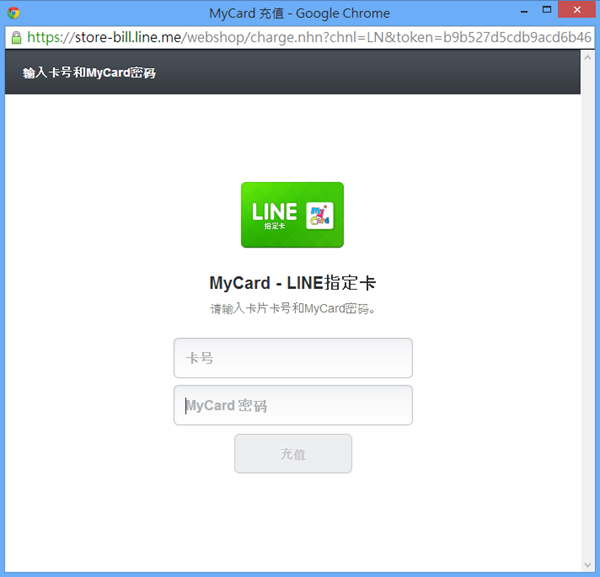Click the scrollbar up arrow
Viewport: 600px width, 577px height.
pos(588,58)
